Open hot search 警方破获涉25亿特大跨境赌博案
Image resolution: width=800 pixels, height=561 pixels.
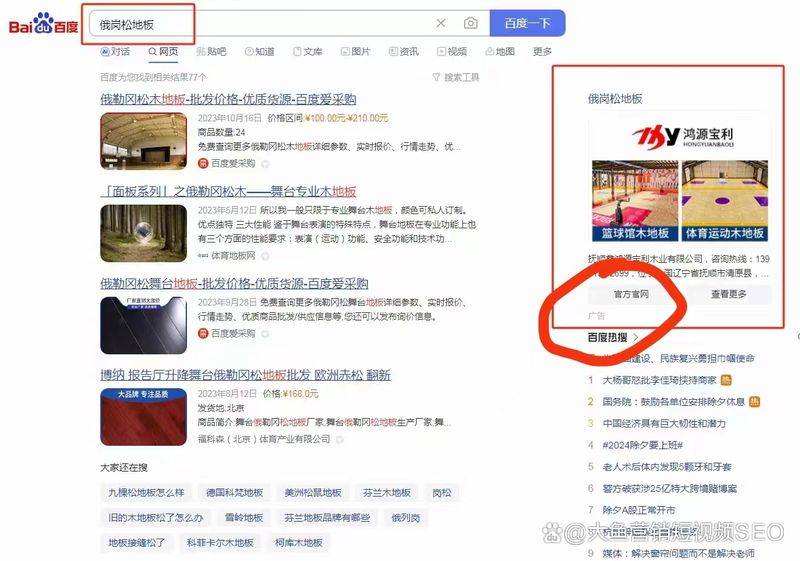point(669,488)
